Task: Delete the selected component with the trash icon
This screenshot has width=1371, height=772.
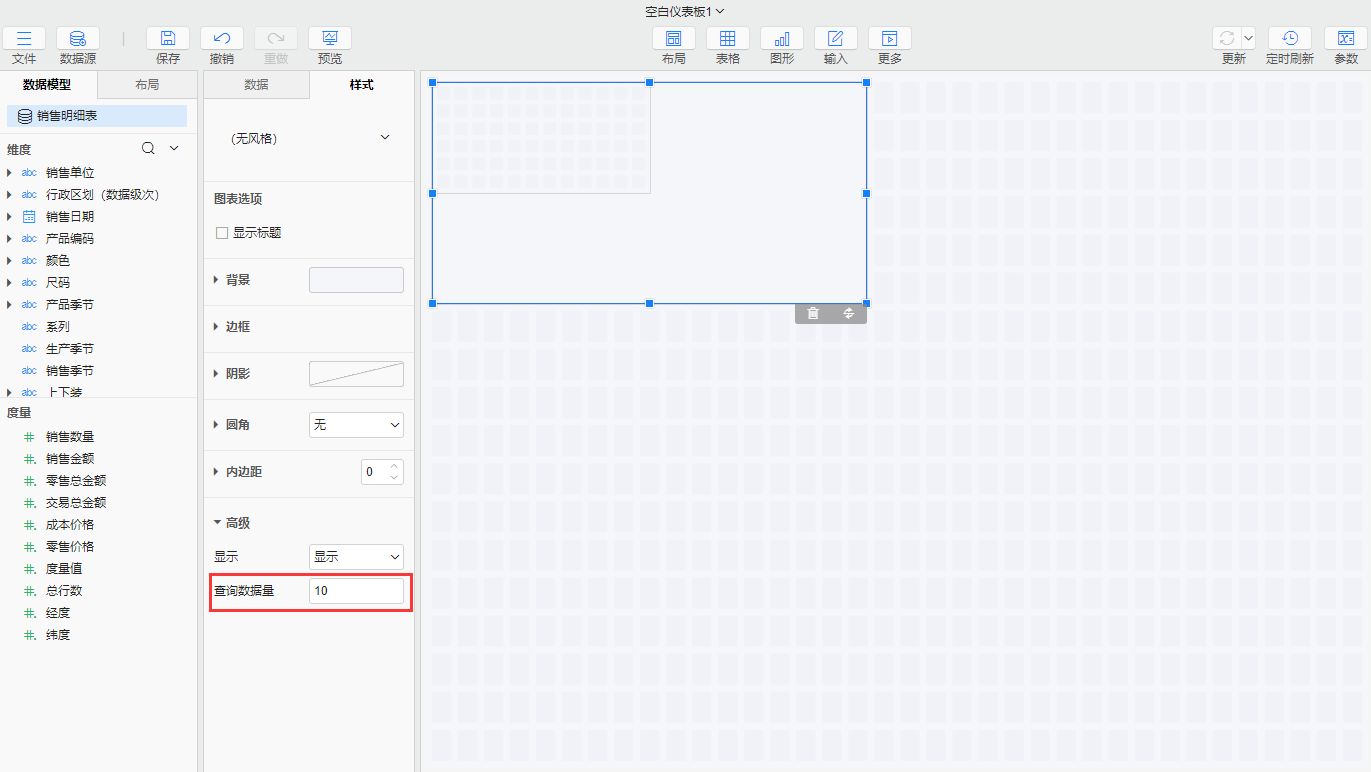Action: pos(813,314)
